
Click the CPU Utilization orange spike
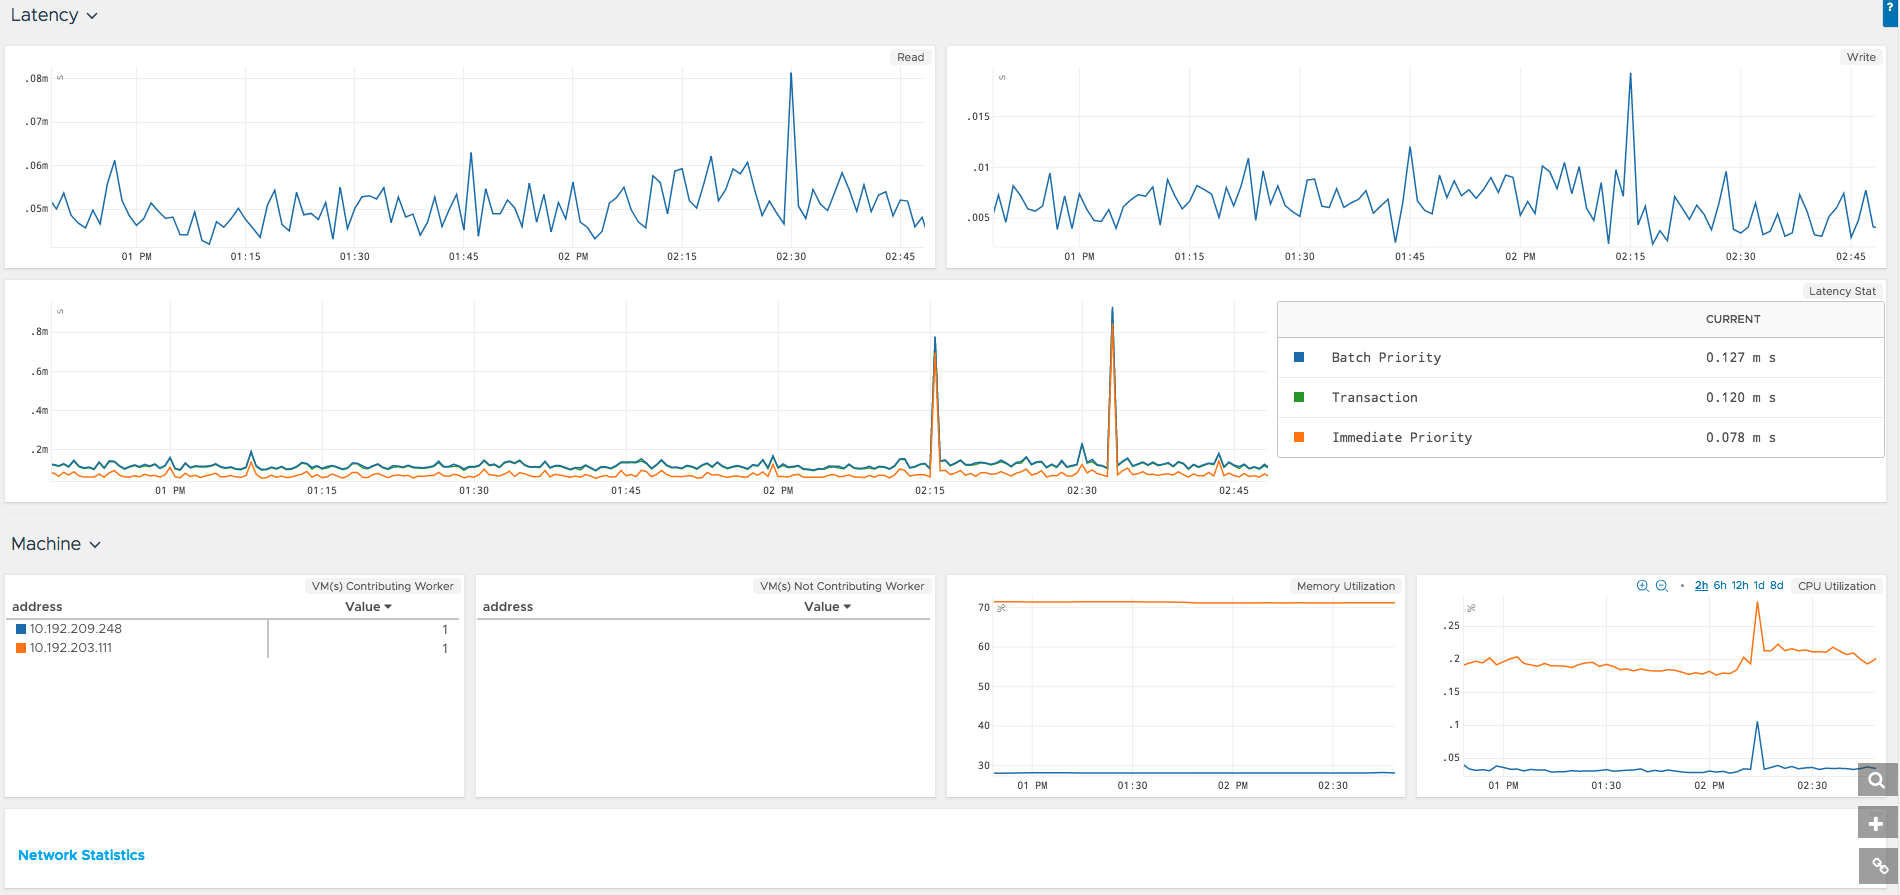tap(1757, 603)
